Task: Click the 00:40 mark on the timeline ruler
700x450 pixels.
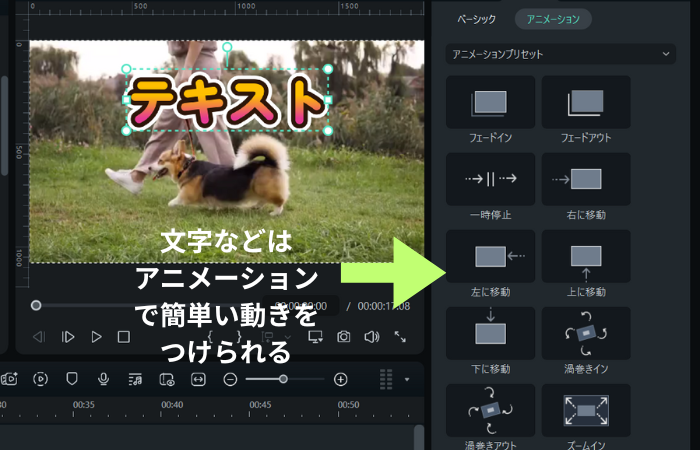Action: coord(172,405)
